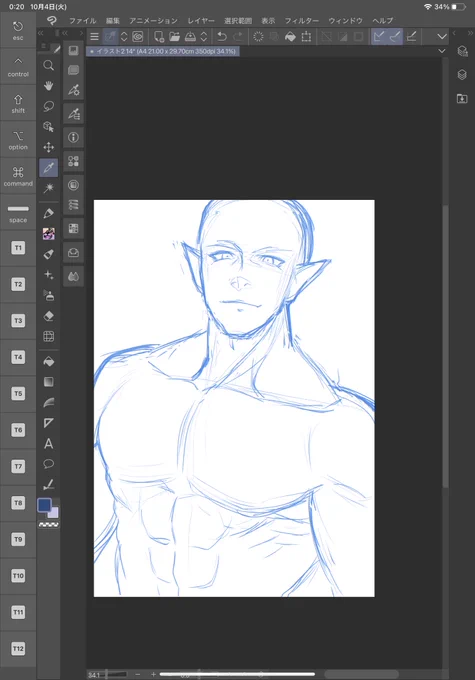475x680 pixels.
Task: Select the Auto select magic wand tool
Action: tap(49, 188)
